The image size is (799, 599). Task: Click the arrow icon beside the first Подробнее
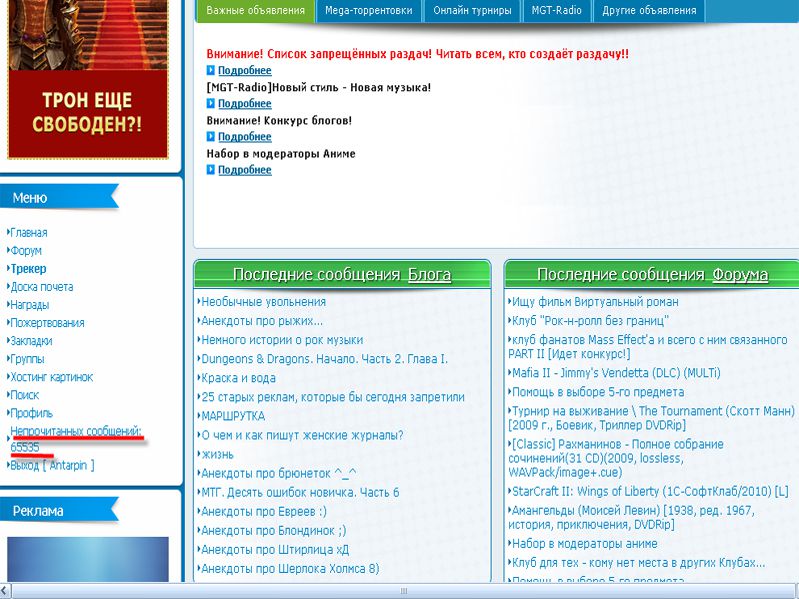(x=211, y=71)
